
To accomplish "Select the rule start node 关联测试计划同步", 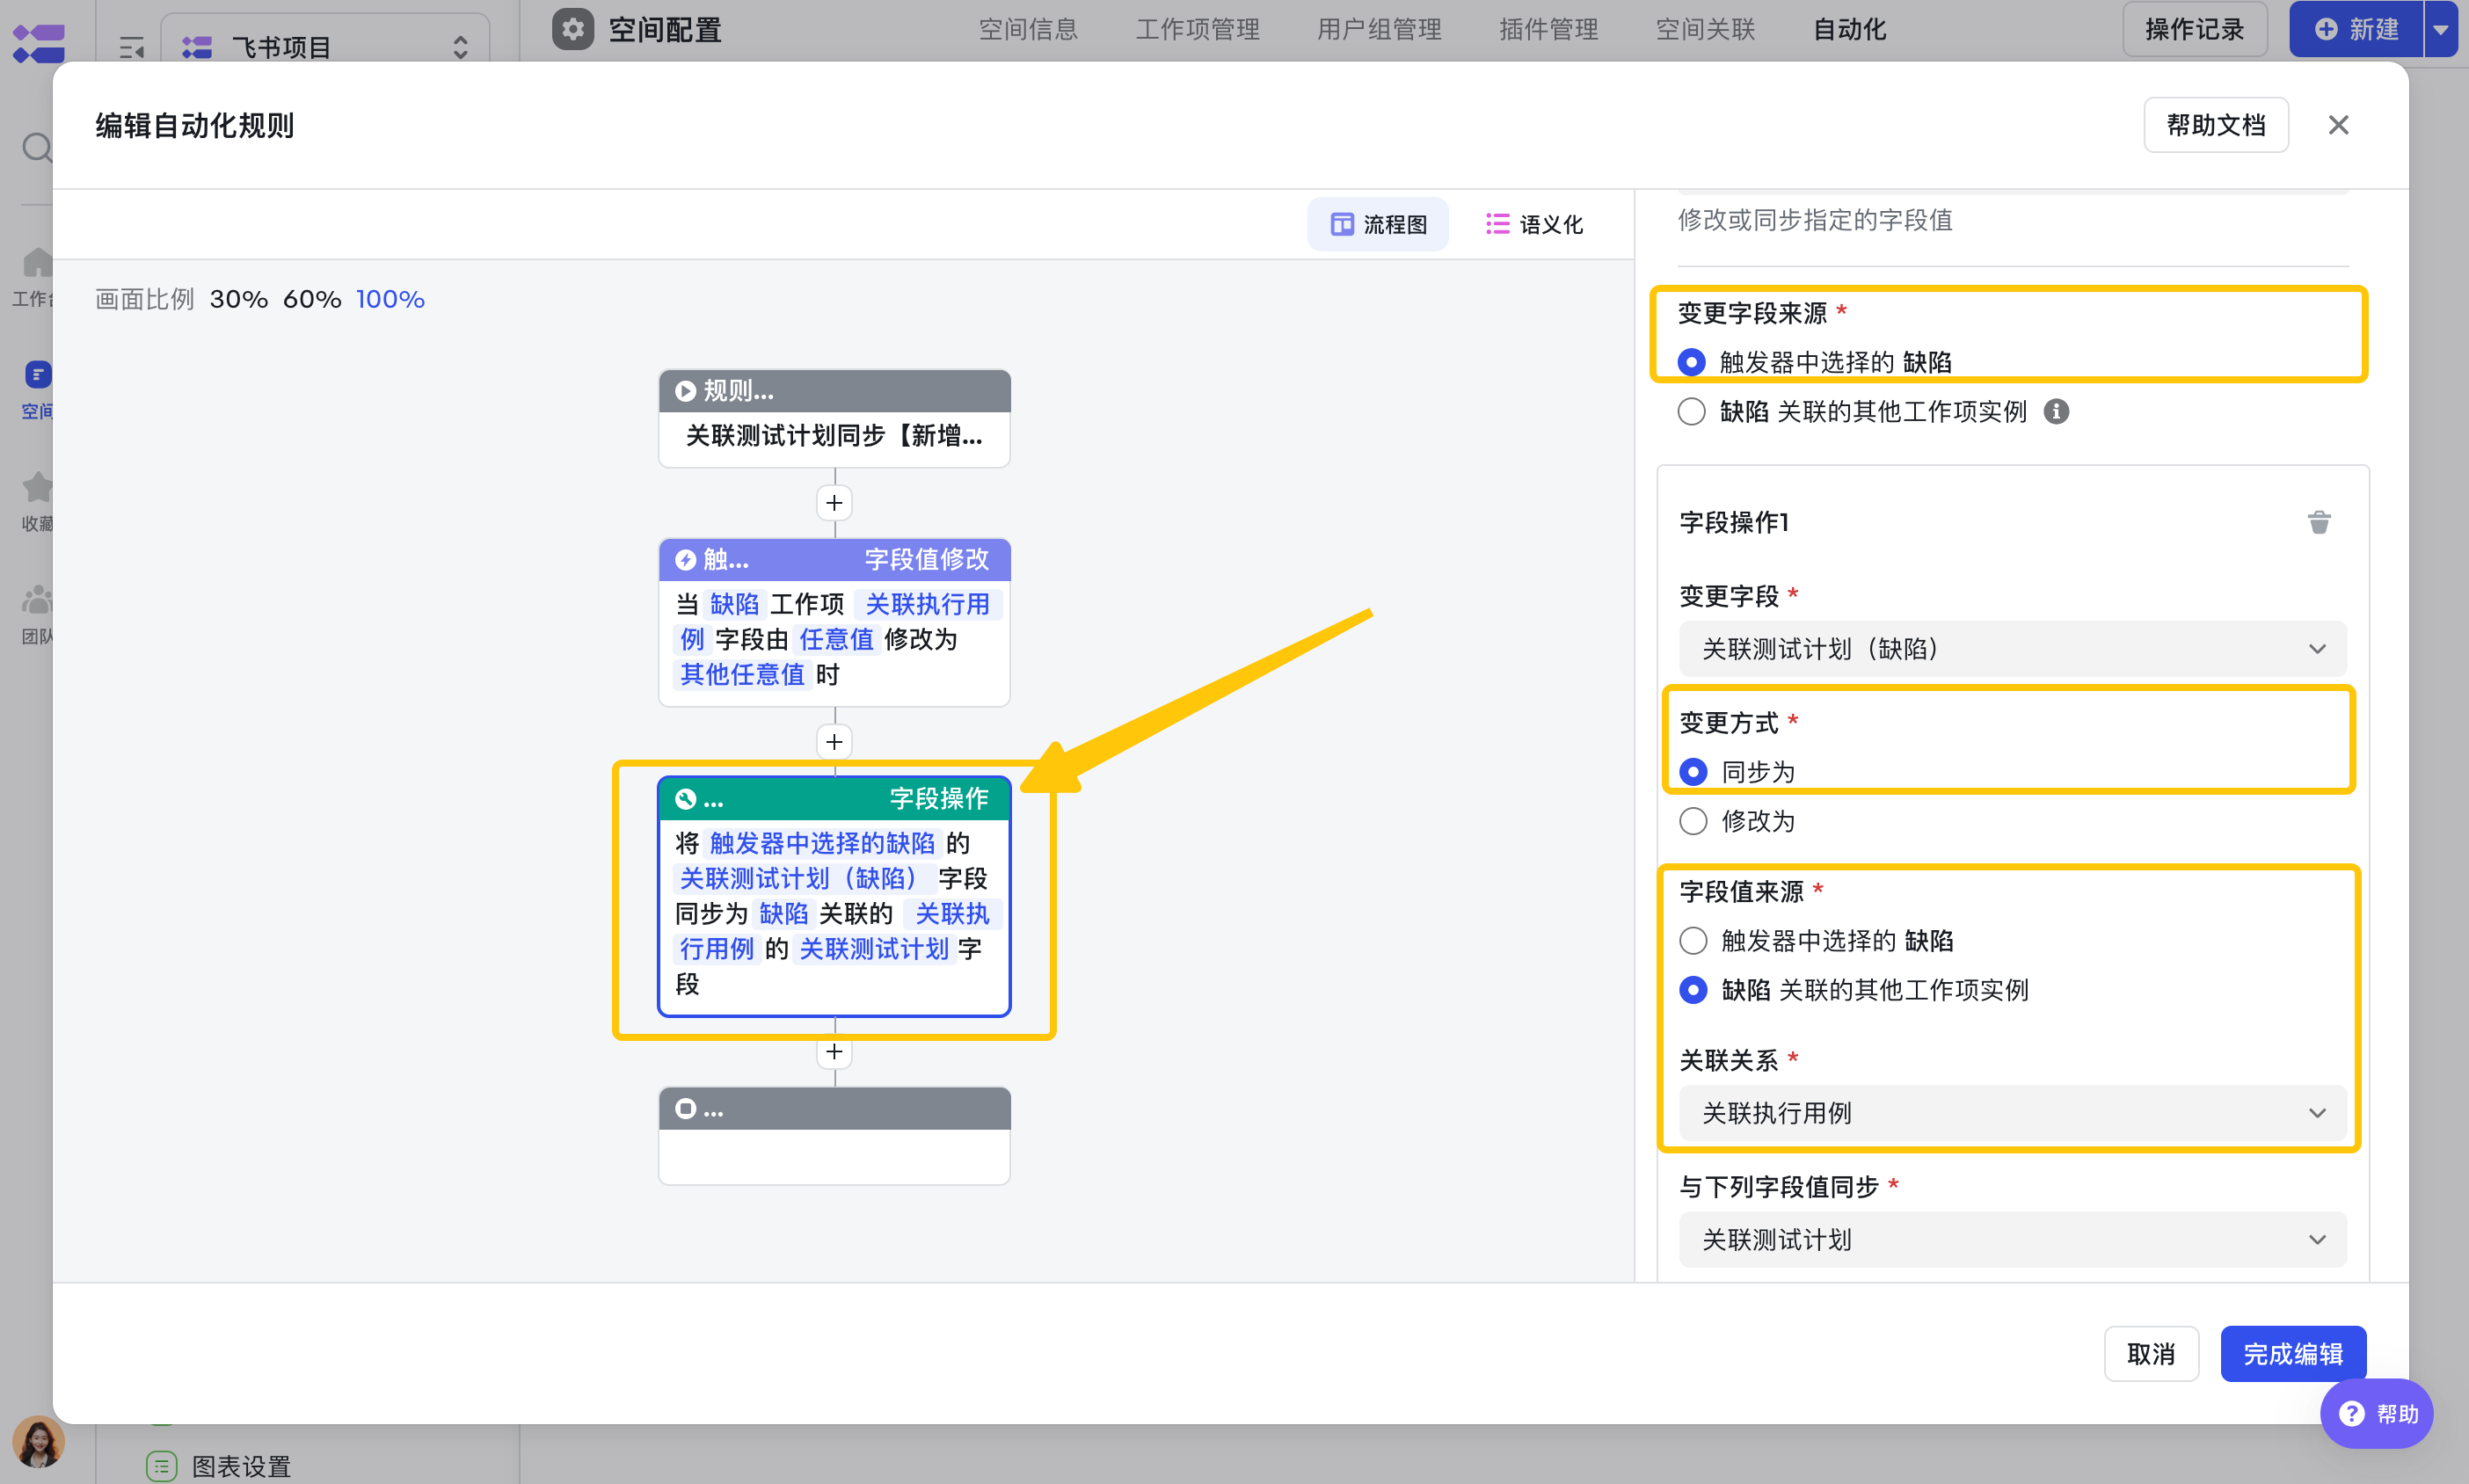I will pyautogui.click(x=834, y=419).
